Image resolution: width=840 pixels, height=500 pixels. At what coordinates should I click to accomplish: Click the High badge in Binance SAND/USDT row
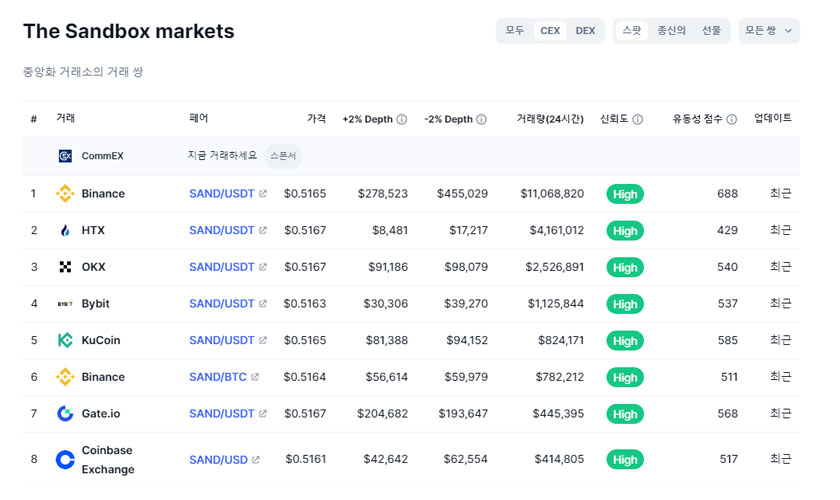tap(625, 194)
